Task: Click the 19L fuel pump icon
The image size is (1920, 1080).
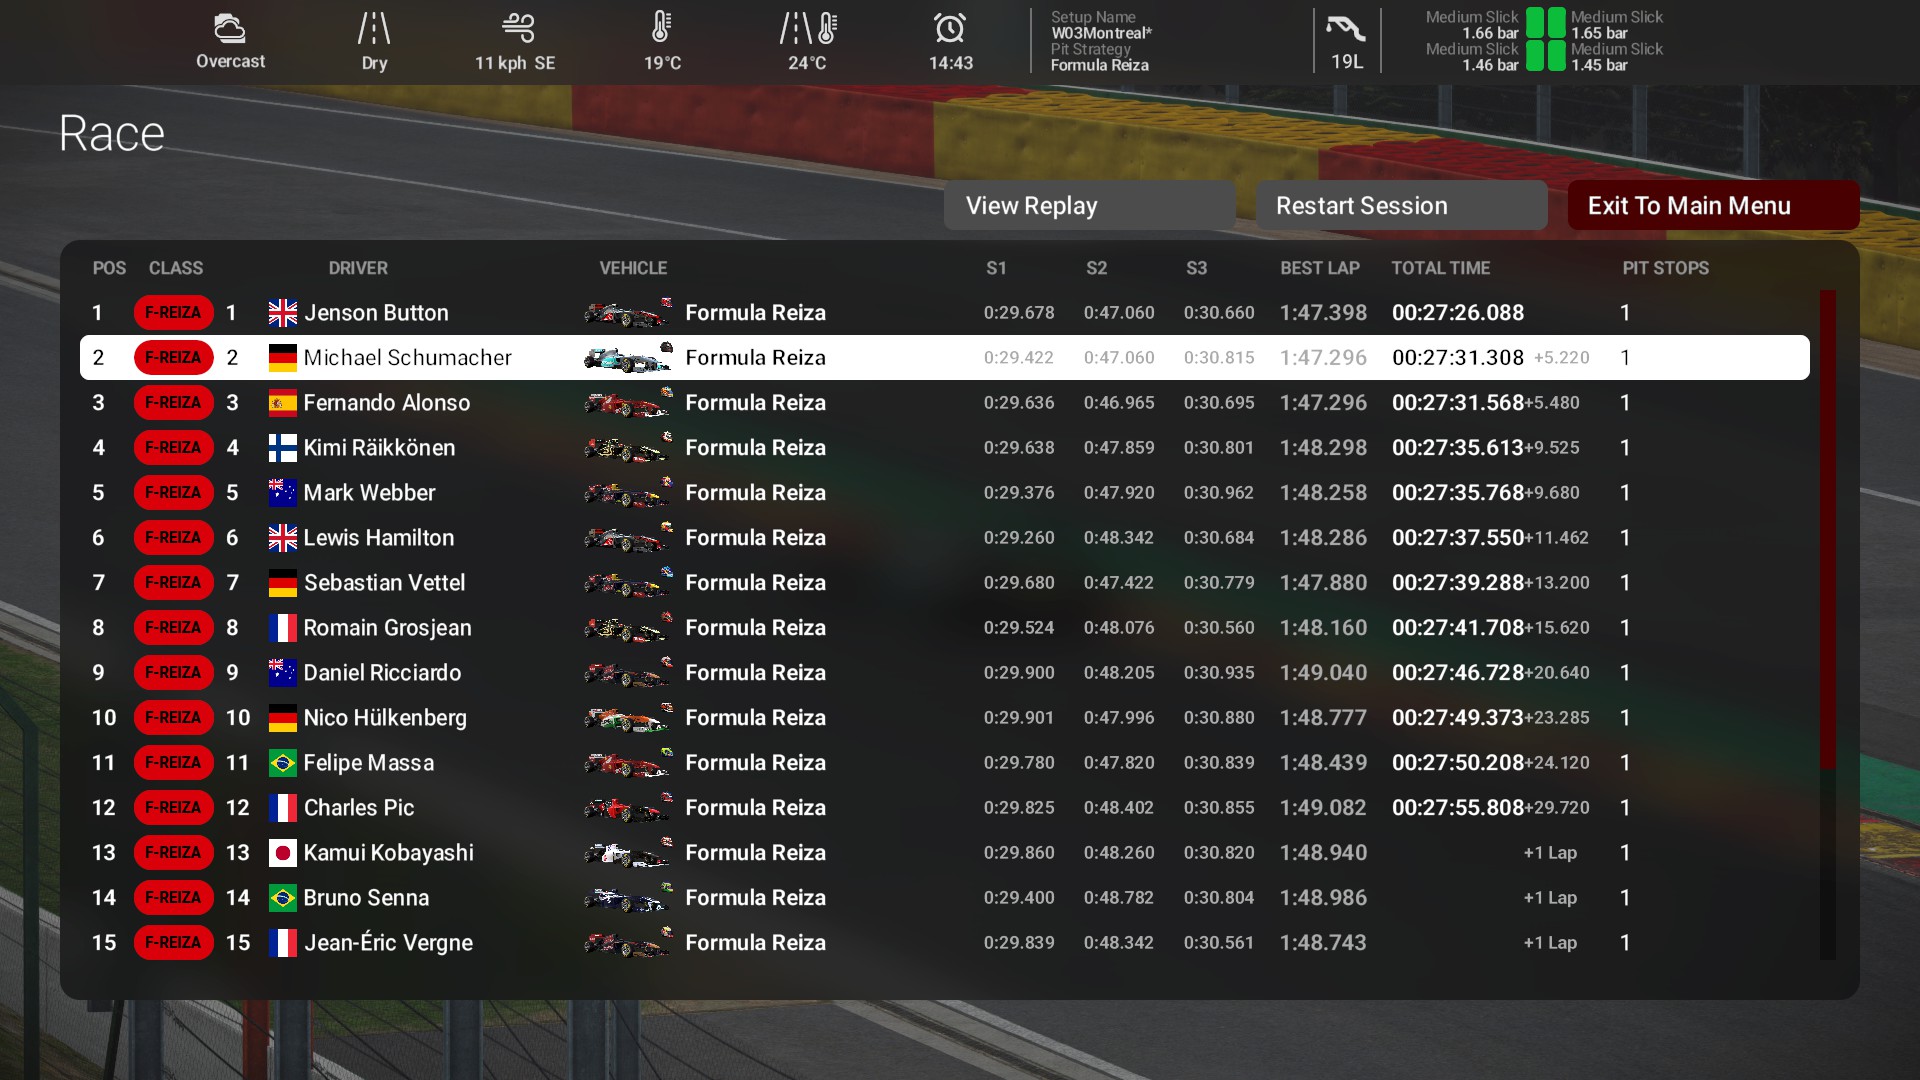Action: tap(1346, 28)
